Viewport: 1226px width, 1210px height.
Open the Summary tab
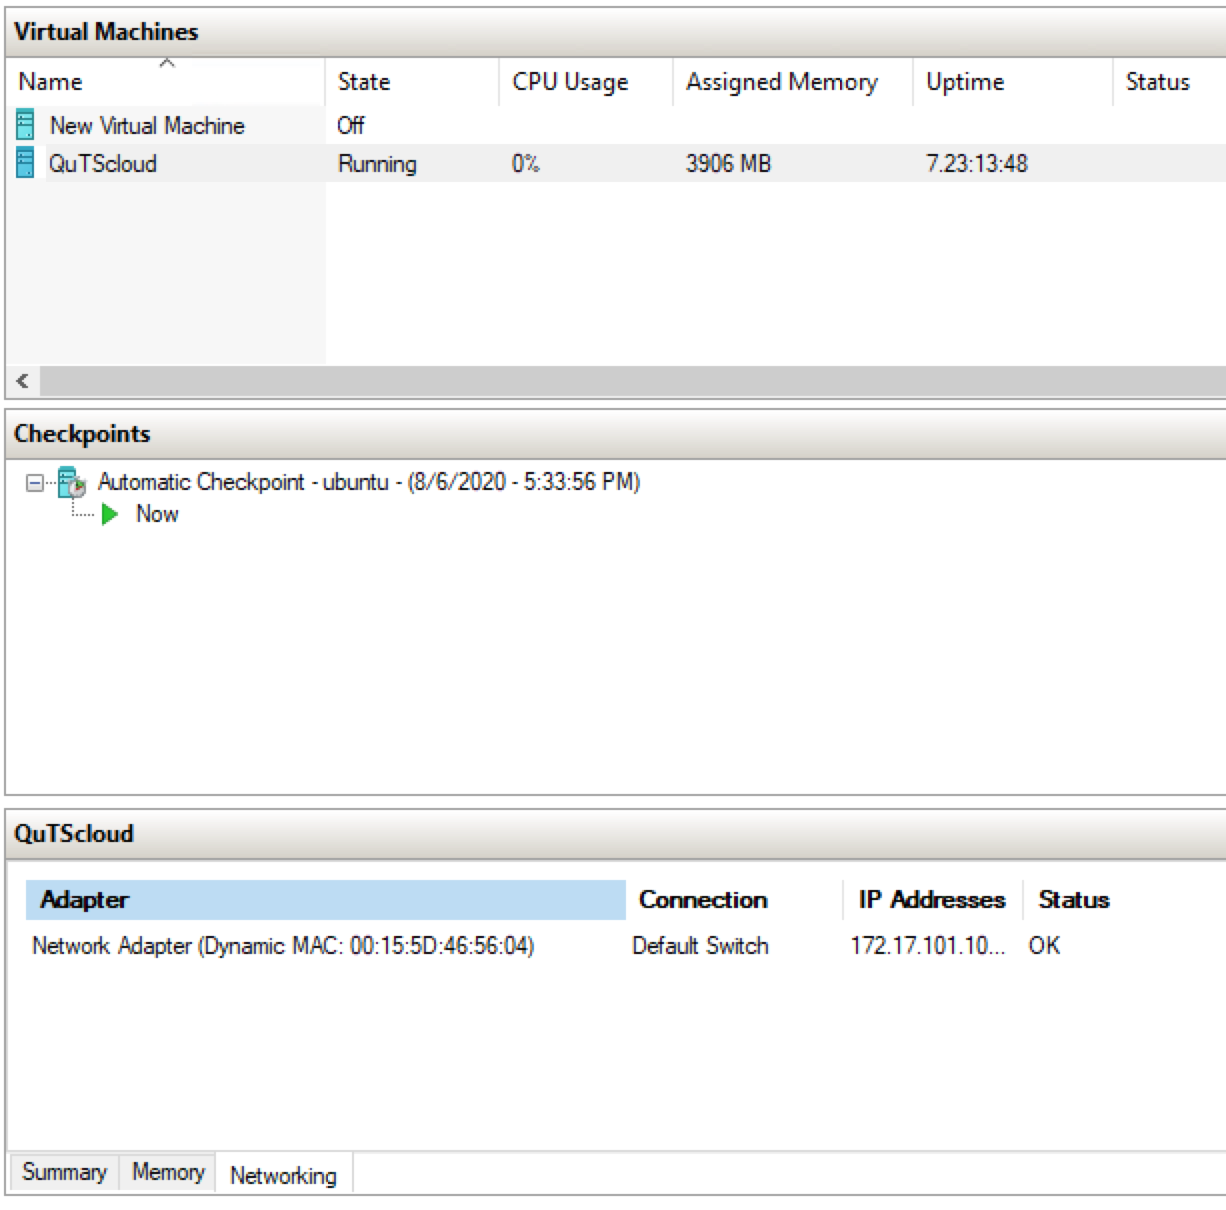(x=64, y=1172)
